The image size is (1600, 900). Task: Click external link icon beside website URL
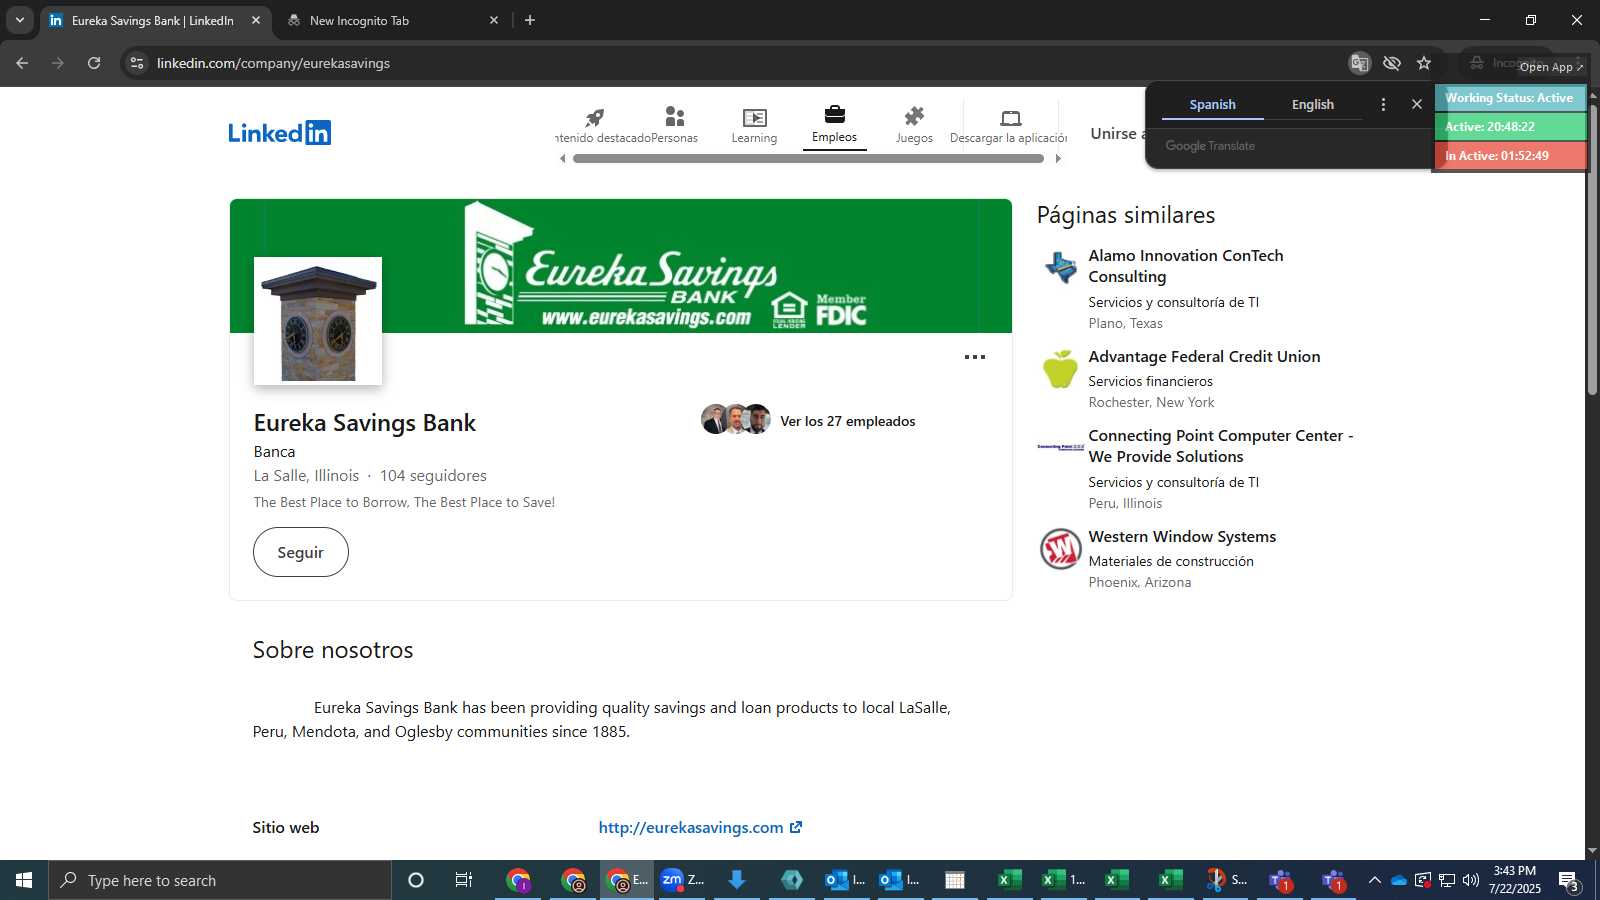pyautogui.click(x=796, y=827)
